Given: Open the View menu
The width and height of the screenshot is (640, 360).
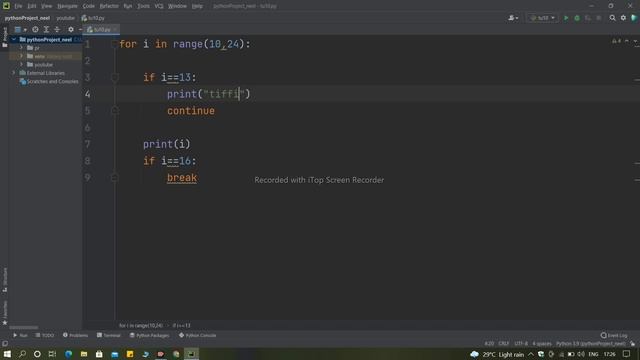Looking at the screenshot, I should (x=47, y=6).
